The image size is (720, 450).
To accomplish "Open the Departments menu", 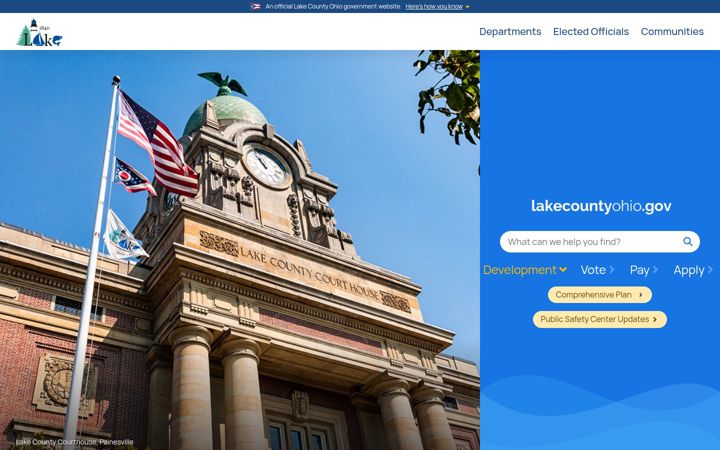I will tap(510, 32).
